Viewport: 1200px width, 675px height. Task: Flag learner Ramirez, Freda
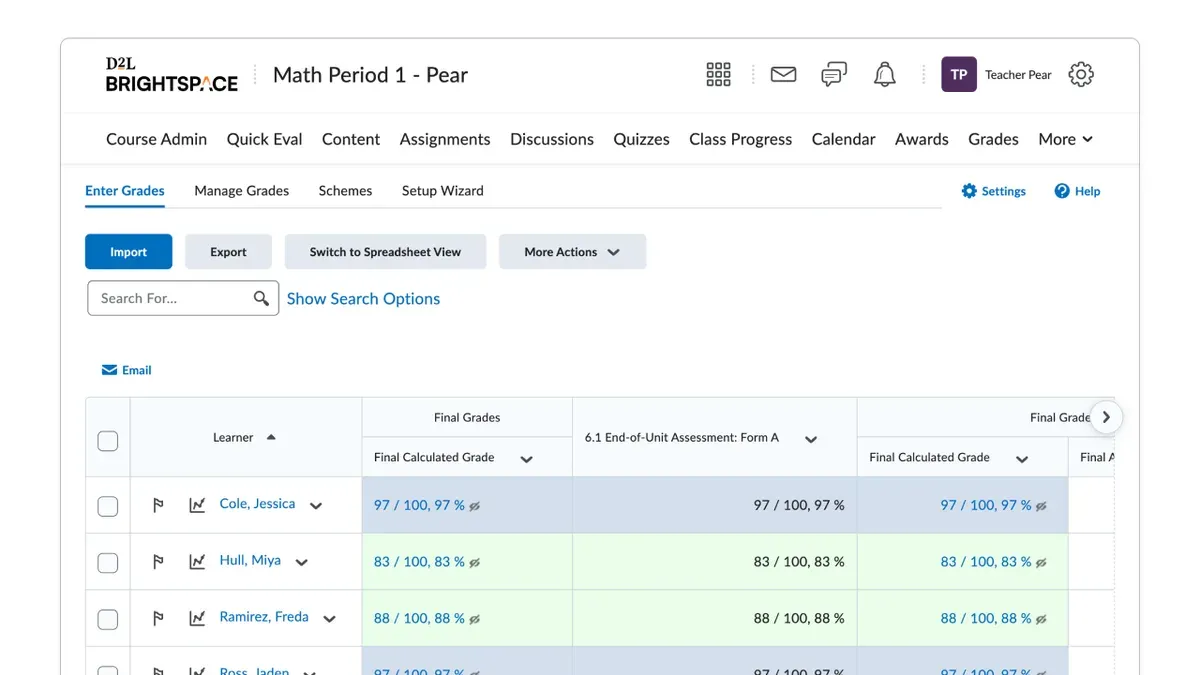click(x=158, y=619)
